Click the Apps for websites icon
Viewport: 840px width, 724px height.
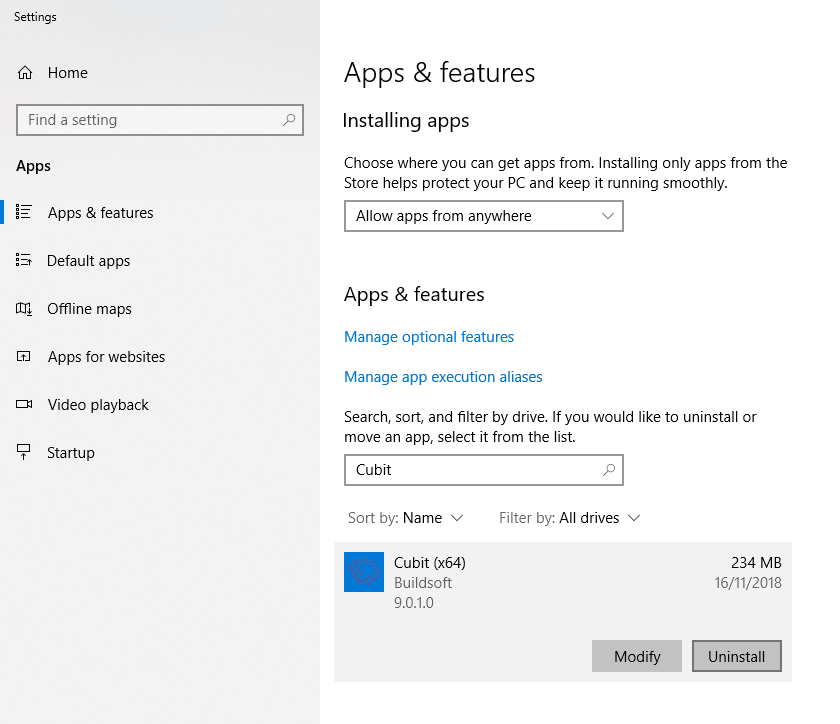24,357
